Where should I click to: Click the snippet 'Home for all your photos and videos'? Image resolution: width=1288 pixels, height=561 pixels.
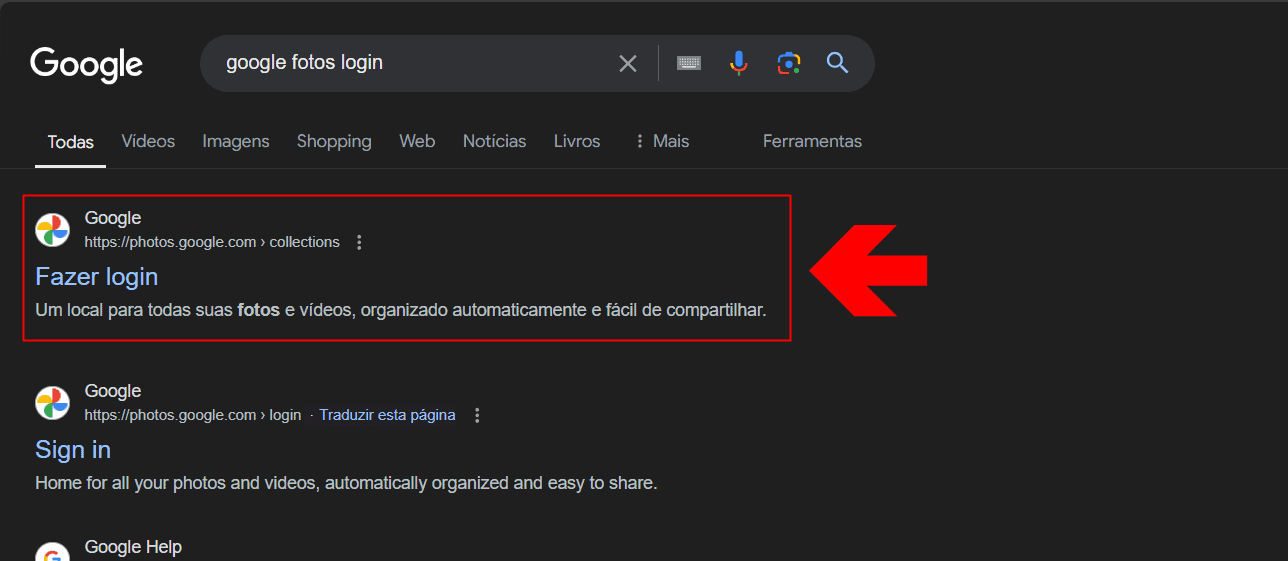pos(346,483)
